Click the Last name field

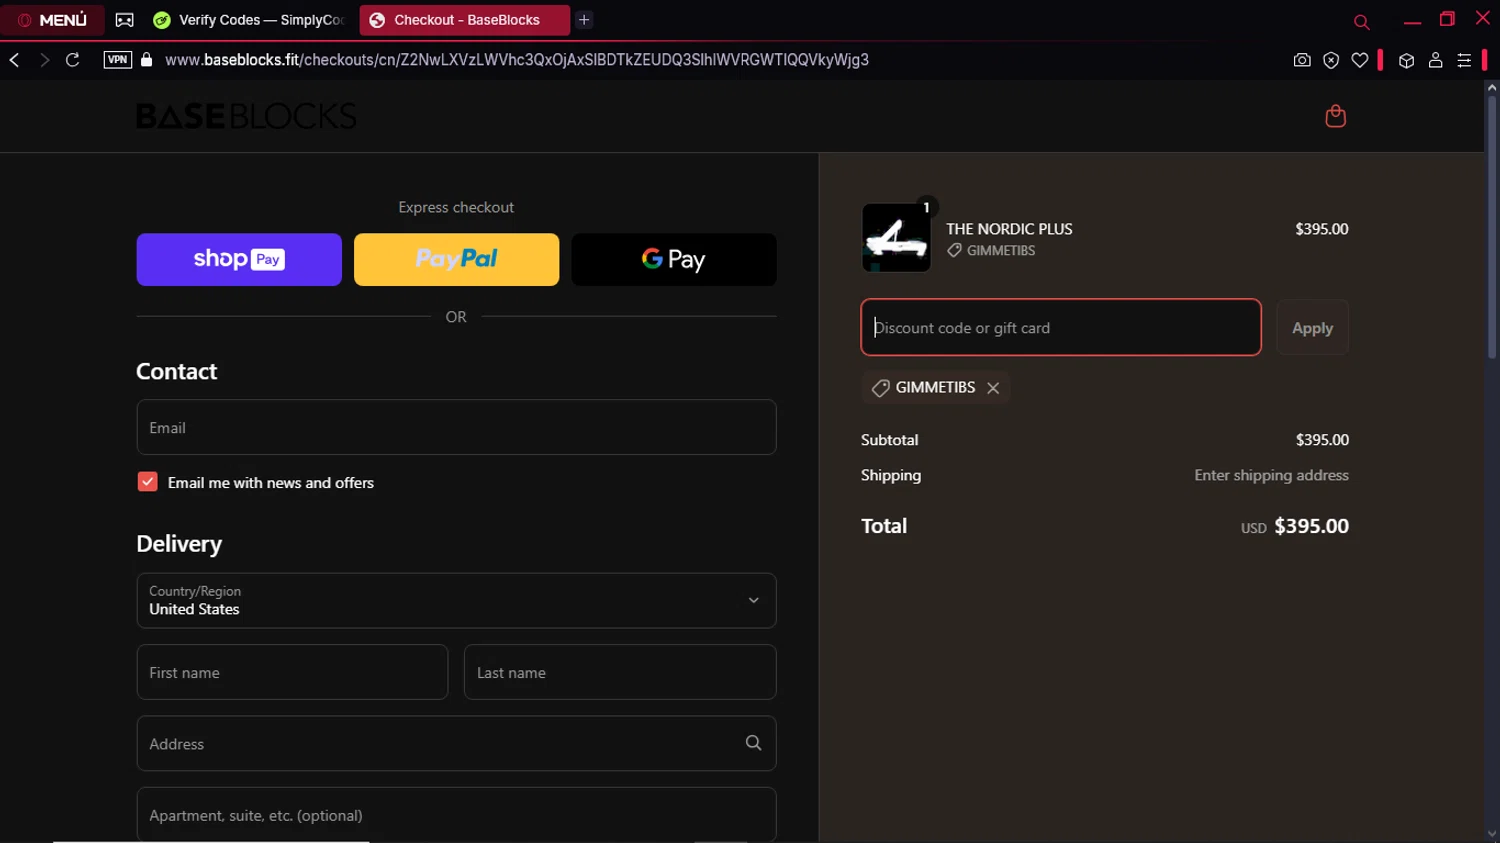pyautogui.click(x=620, y=672)
